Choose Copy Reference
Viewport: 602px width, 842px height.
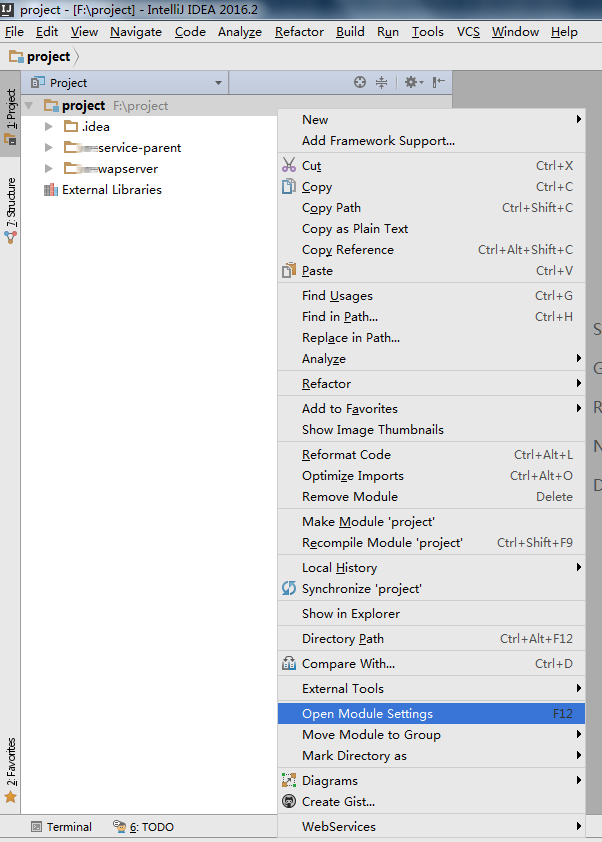point(431,249)
